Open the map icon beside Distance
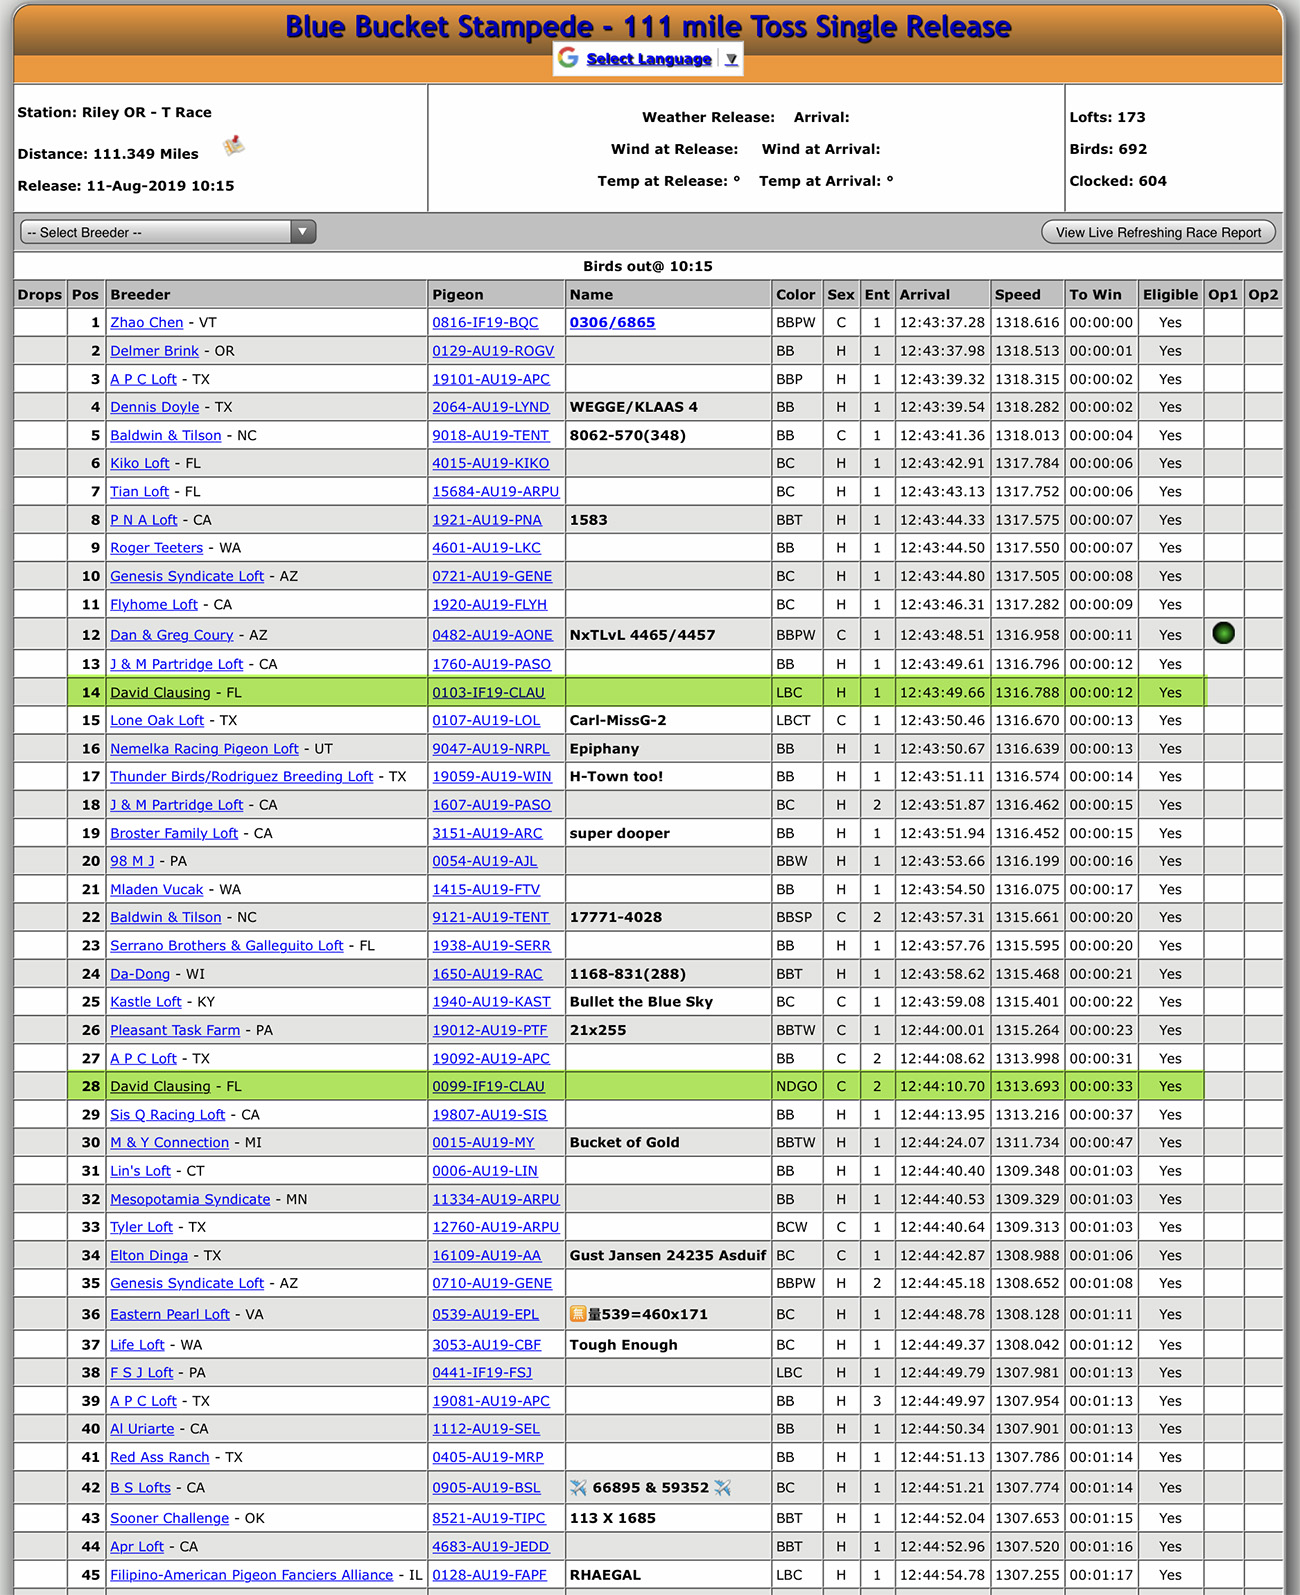The height and width of the screenshot is (1595, 1300). pyautogui.click(x=234, y=146)
